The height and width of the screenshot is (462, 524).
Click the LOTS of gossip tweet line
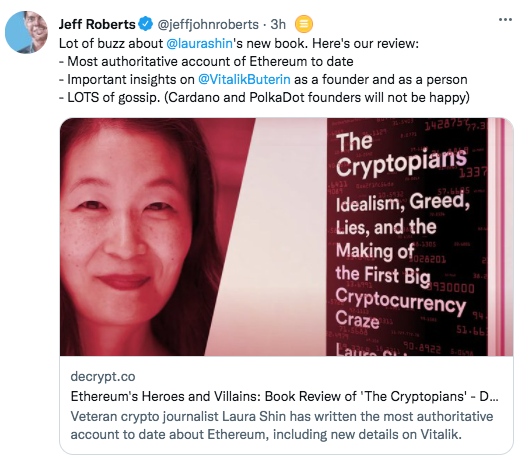264,98
